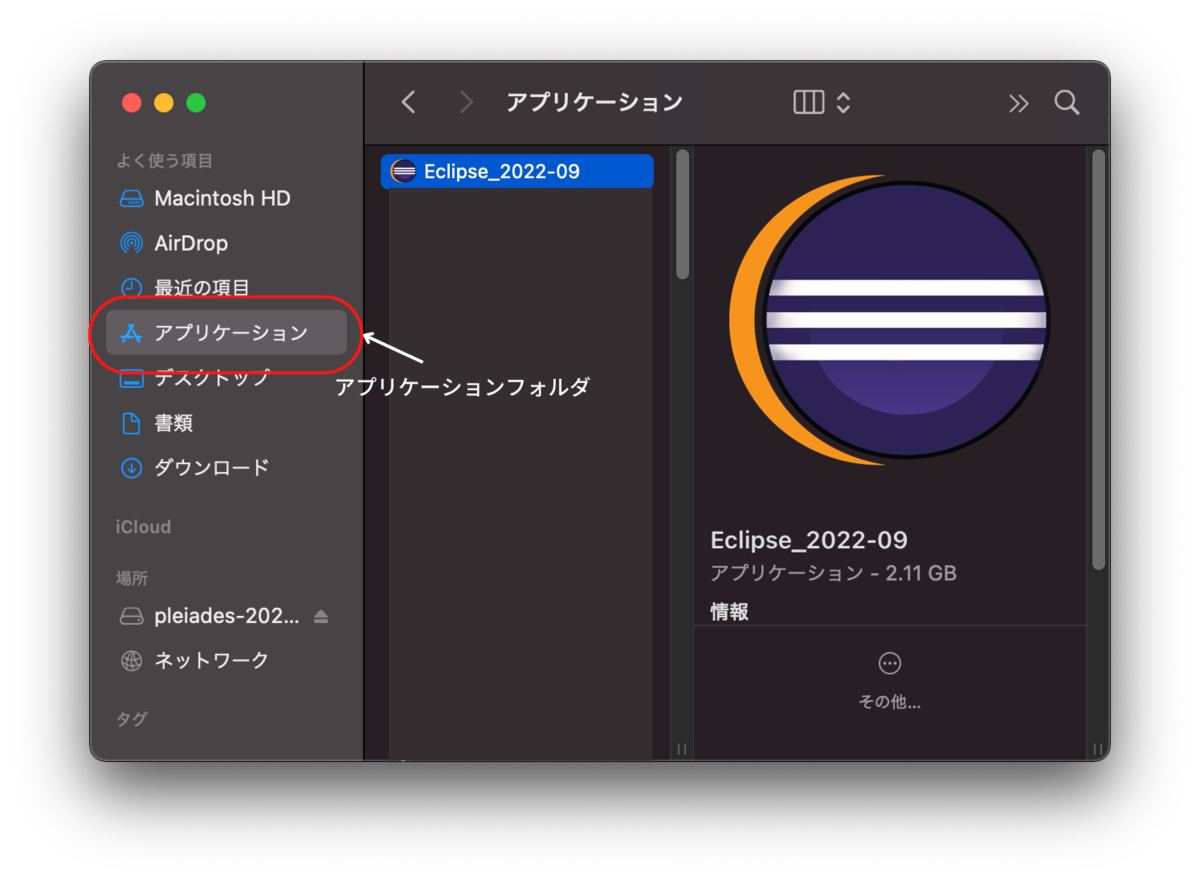Close the Finder window red button
Screen dimensions: 1200x880
[x=131, y=103]
